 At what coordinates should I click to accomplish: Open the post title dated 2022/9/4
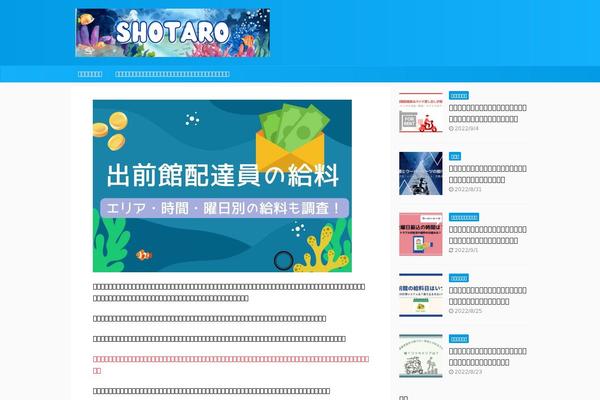pyautogui.click(x=488, y=113)
